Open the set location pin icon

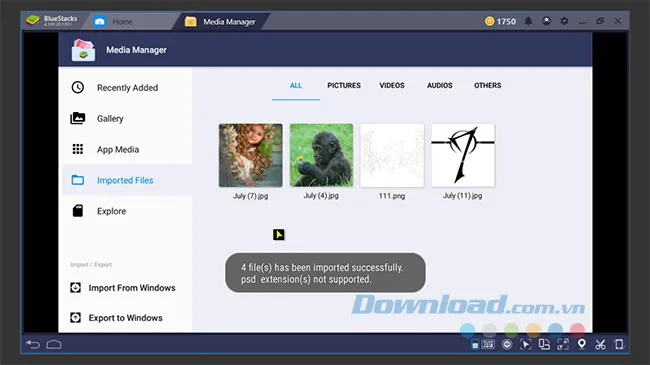[x=582, y=344]
